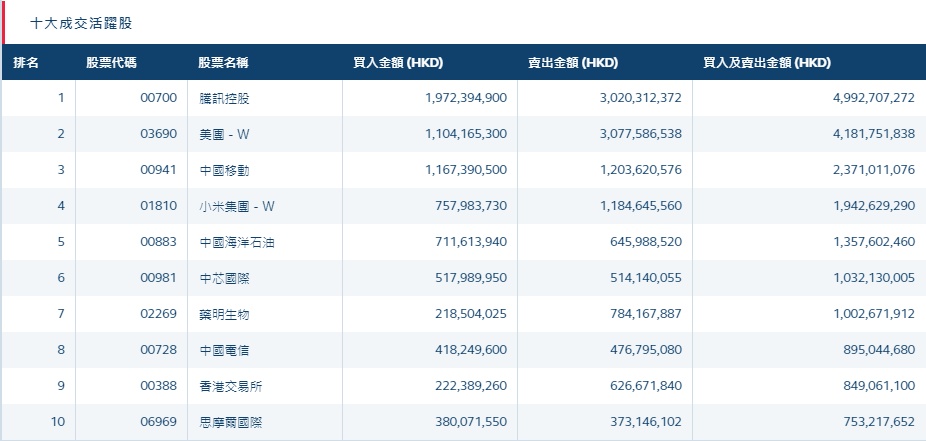This screenshot has height=441, width=926.
Task: Click sell amount 645,988,520
Action: tap(646, 242)
